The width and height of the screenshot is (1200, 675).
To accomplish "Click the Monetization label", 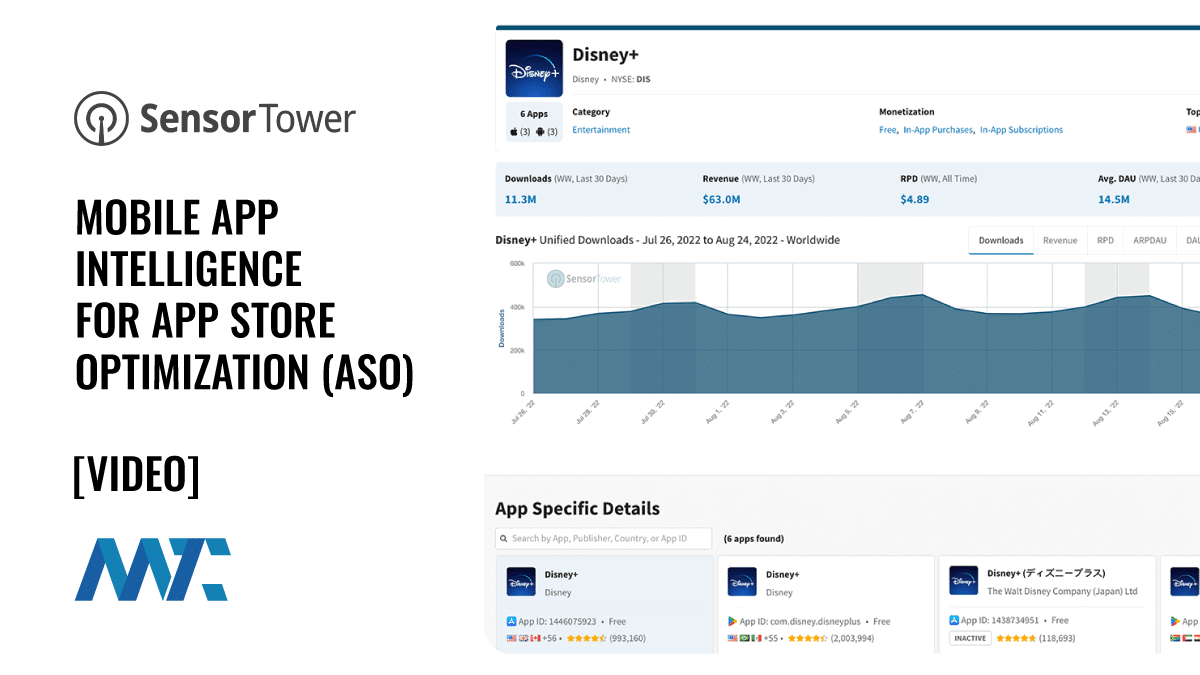I will (907, 112).
